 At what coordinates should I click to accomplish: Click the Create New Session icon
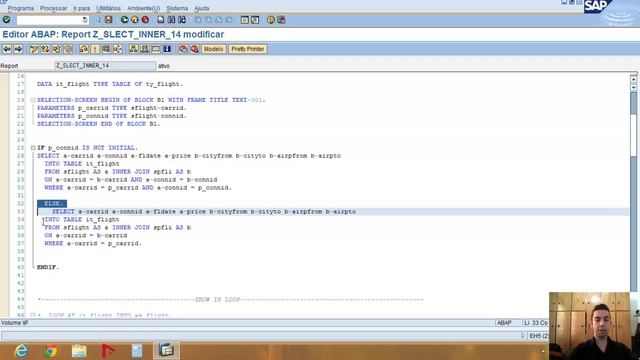click(x=244, y=20)
